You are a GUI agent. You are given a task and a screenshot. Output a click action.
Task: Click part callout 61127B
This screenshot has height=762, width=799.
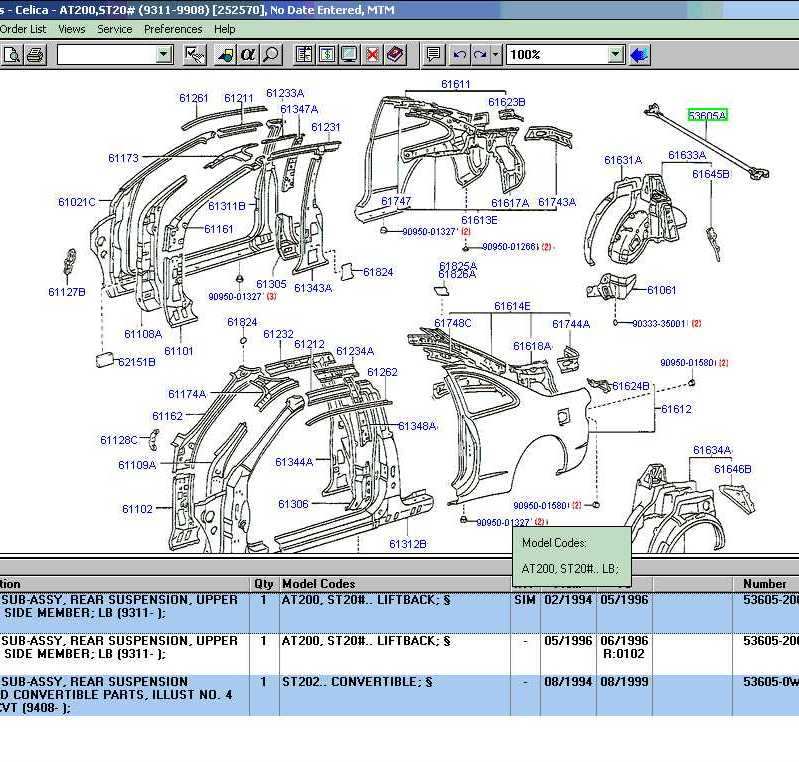click(67, 292)
